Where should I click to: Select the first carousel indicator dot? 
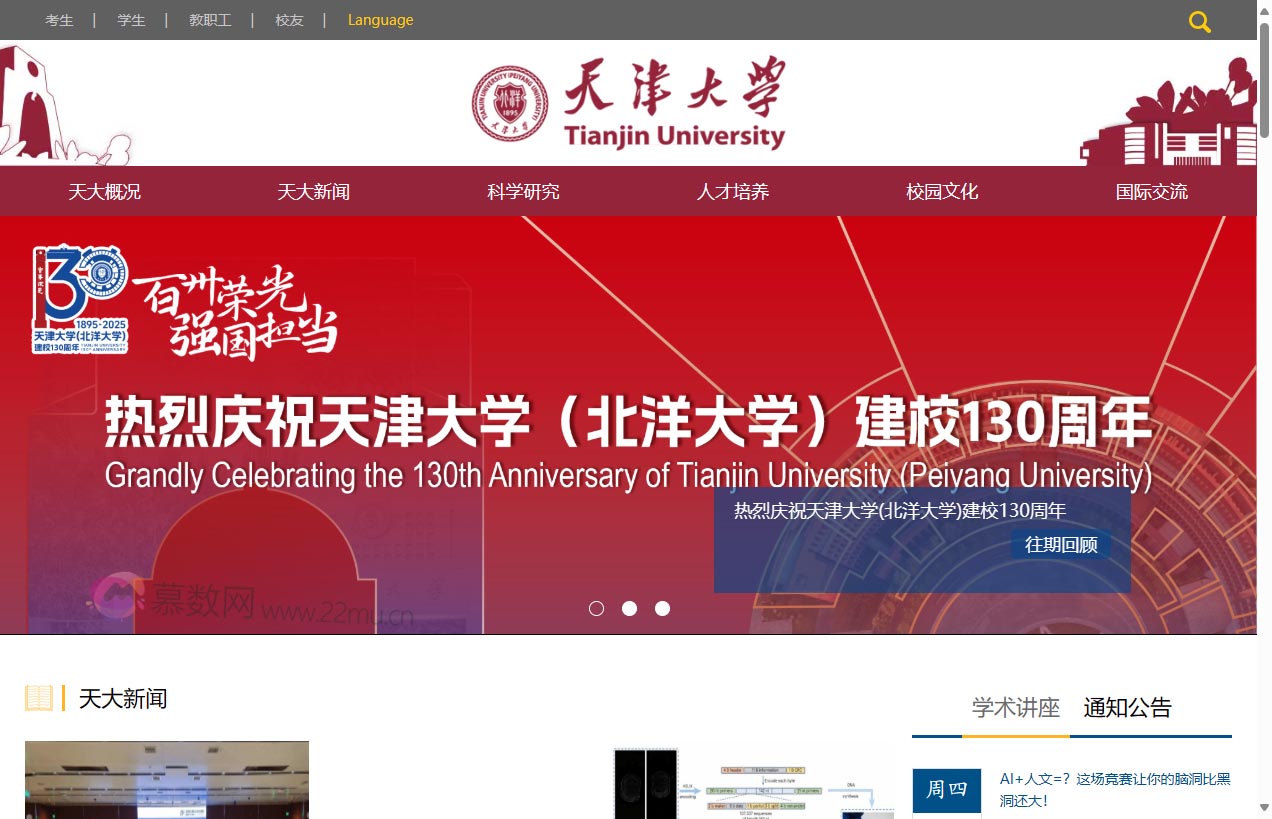tap(597, 608)
